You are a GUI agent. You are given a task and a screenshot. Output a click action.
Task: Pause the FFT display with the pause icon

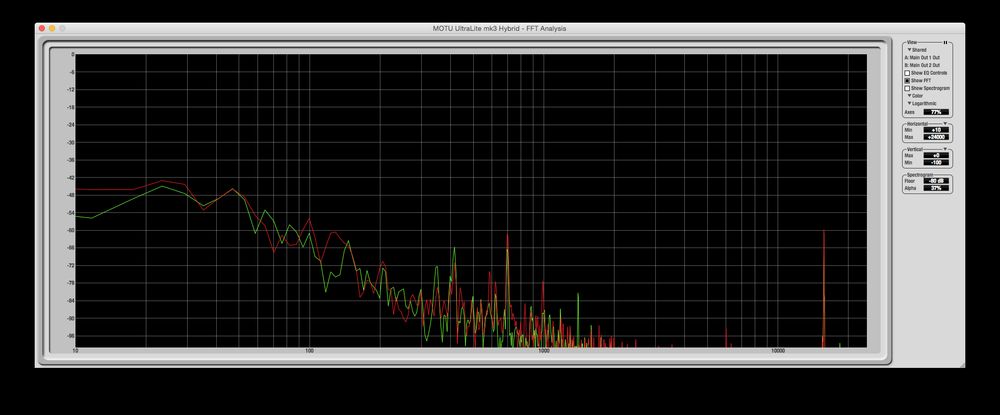[x=946, y=43]
